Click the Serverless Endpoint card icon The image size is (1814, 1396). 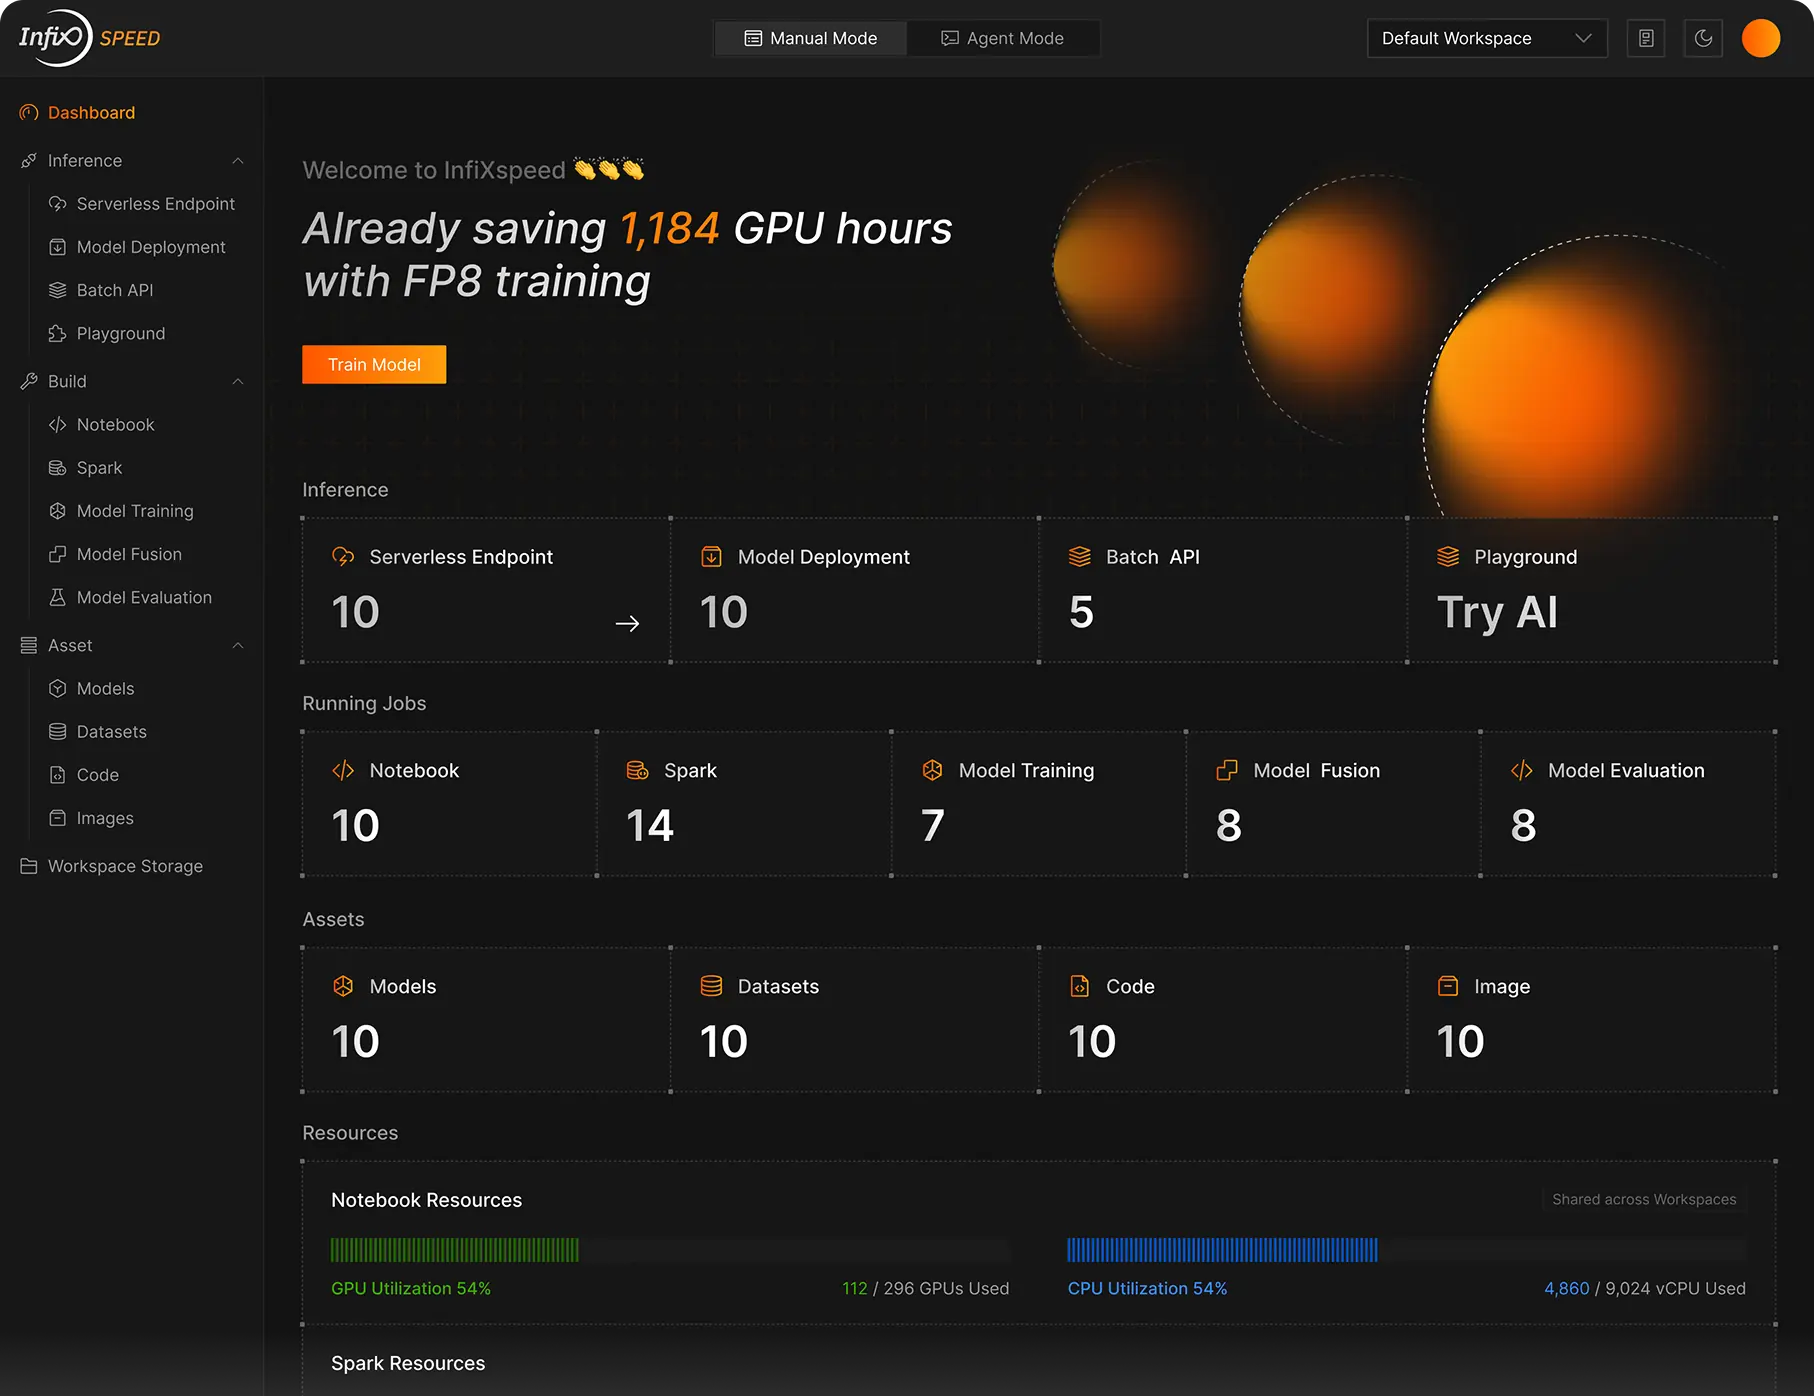(x=343, y=557)
